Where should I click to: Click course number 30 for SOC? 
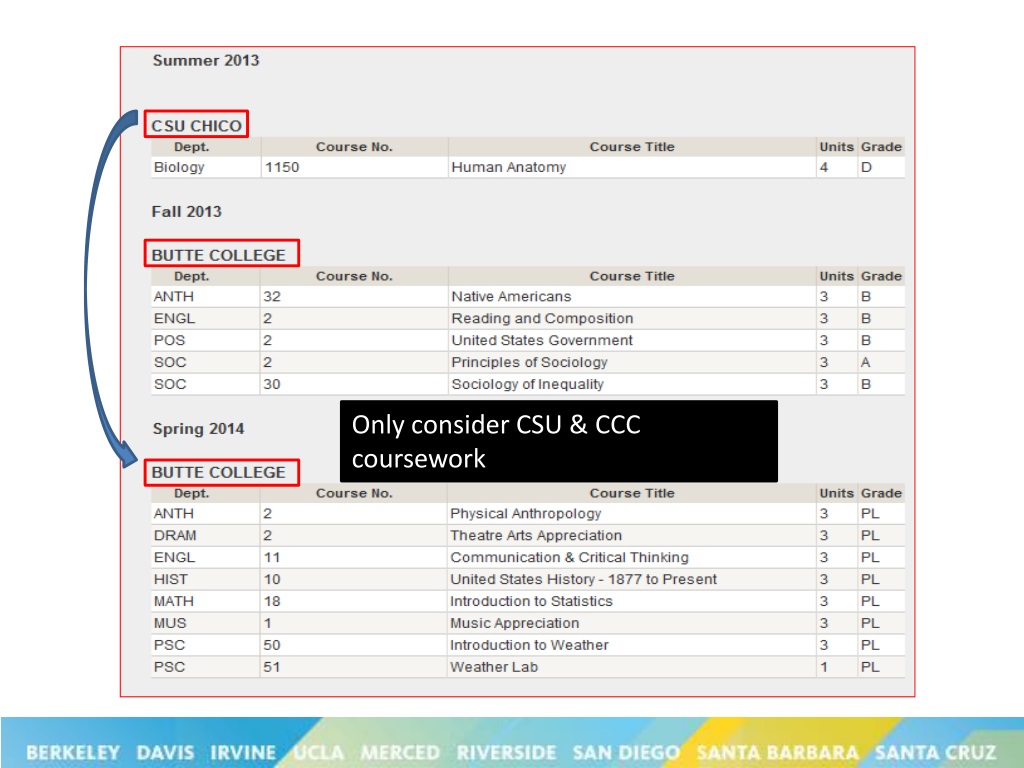tap(272, 384)
